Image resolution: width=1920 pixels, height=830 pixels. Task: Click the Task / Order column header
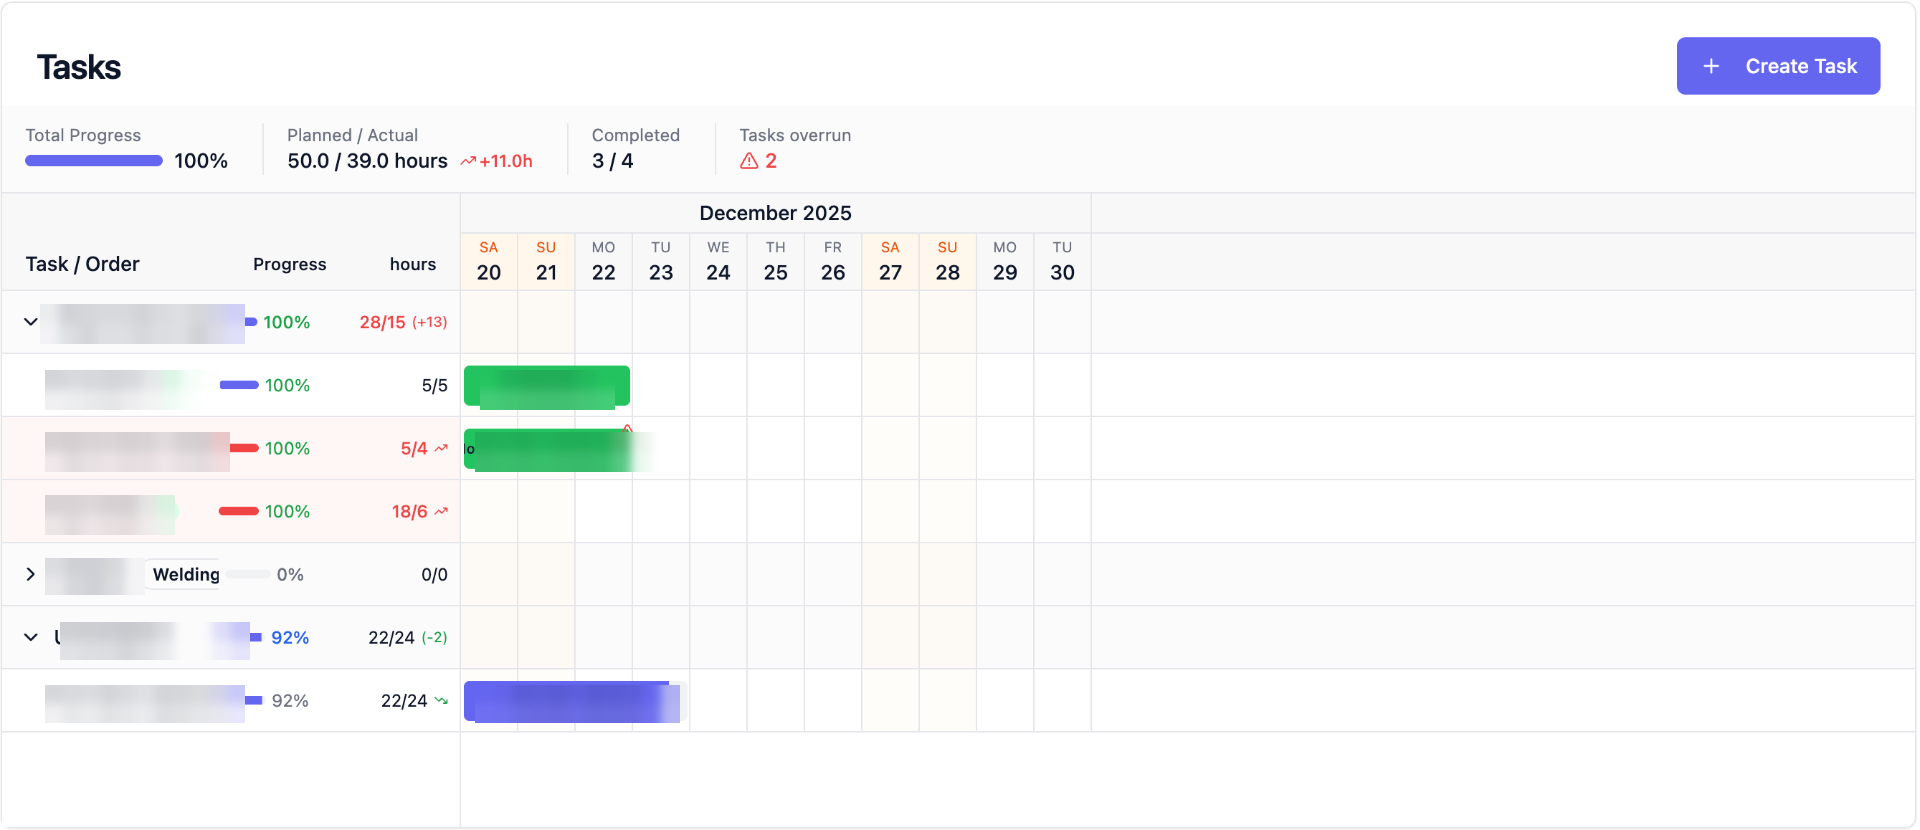tap(83, 264)
